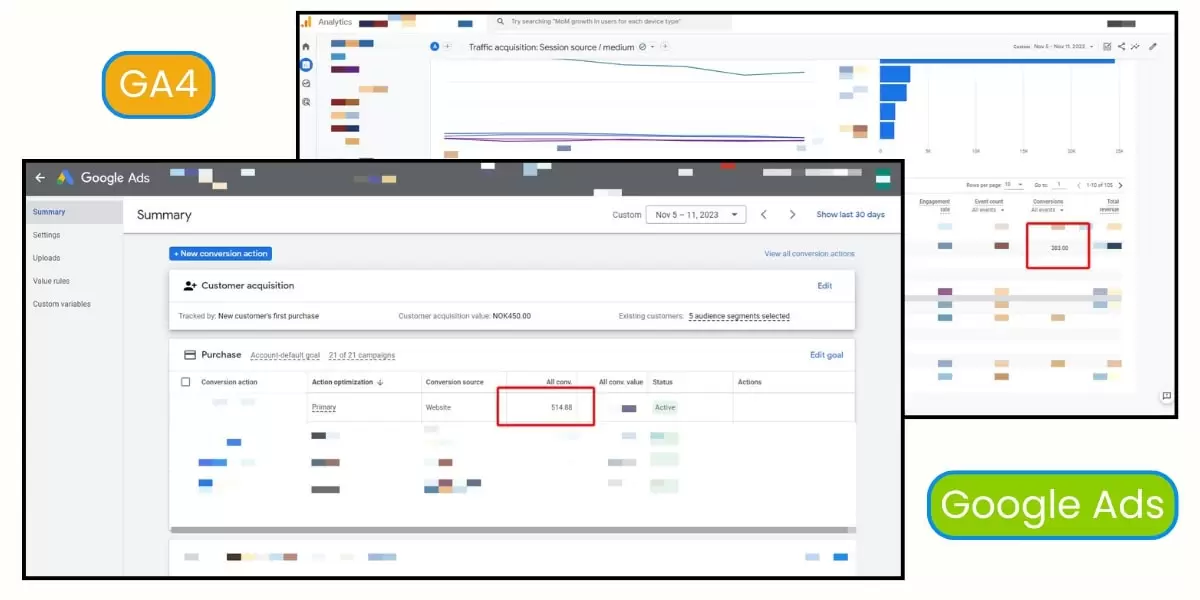Click the check-circle icon after the report title
Viewport: 1200px width, 600px height.
click(642, 47)
